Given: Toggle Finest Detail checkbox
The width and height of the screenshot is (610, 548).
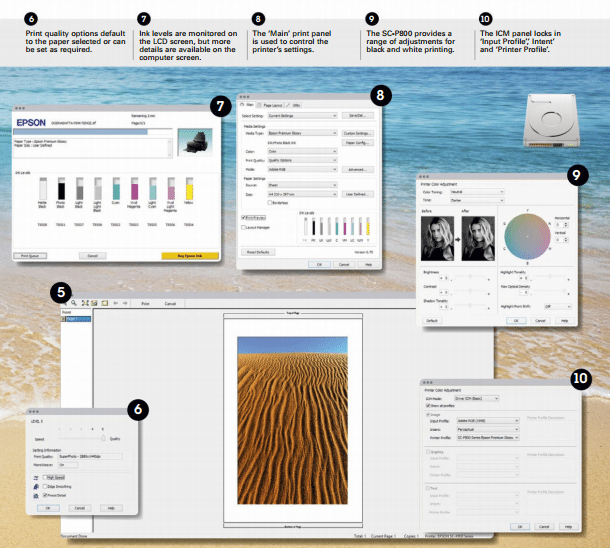Looking at the screenshot, I should pyautogui.click(x=45, y=495).
